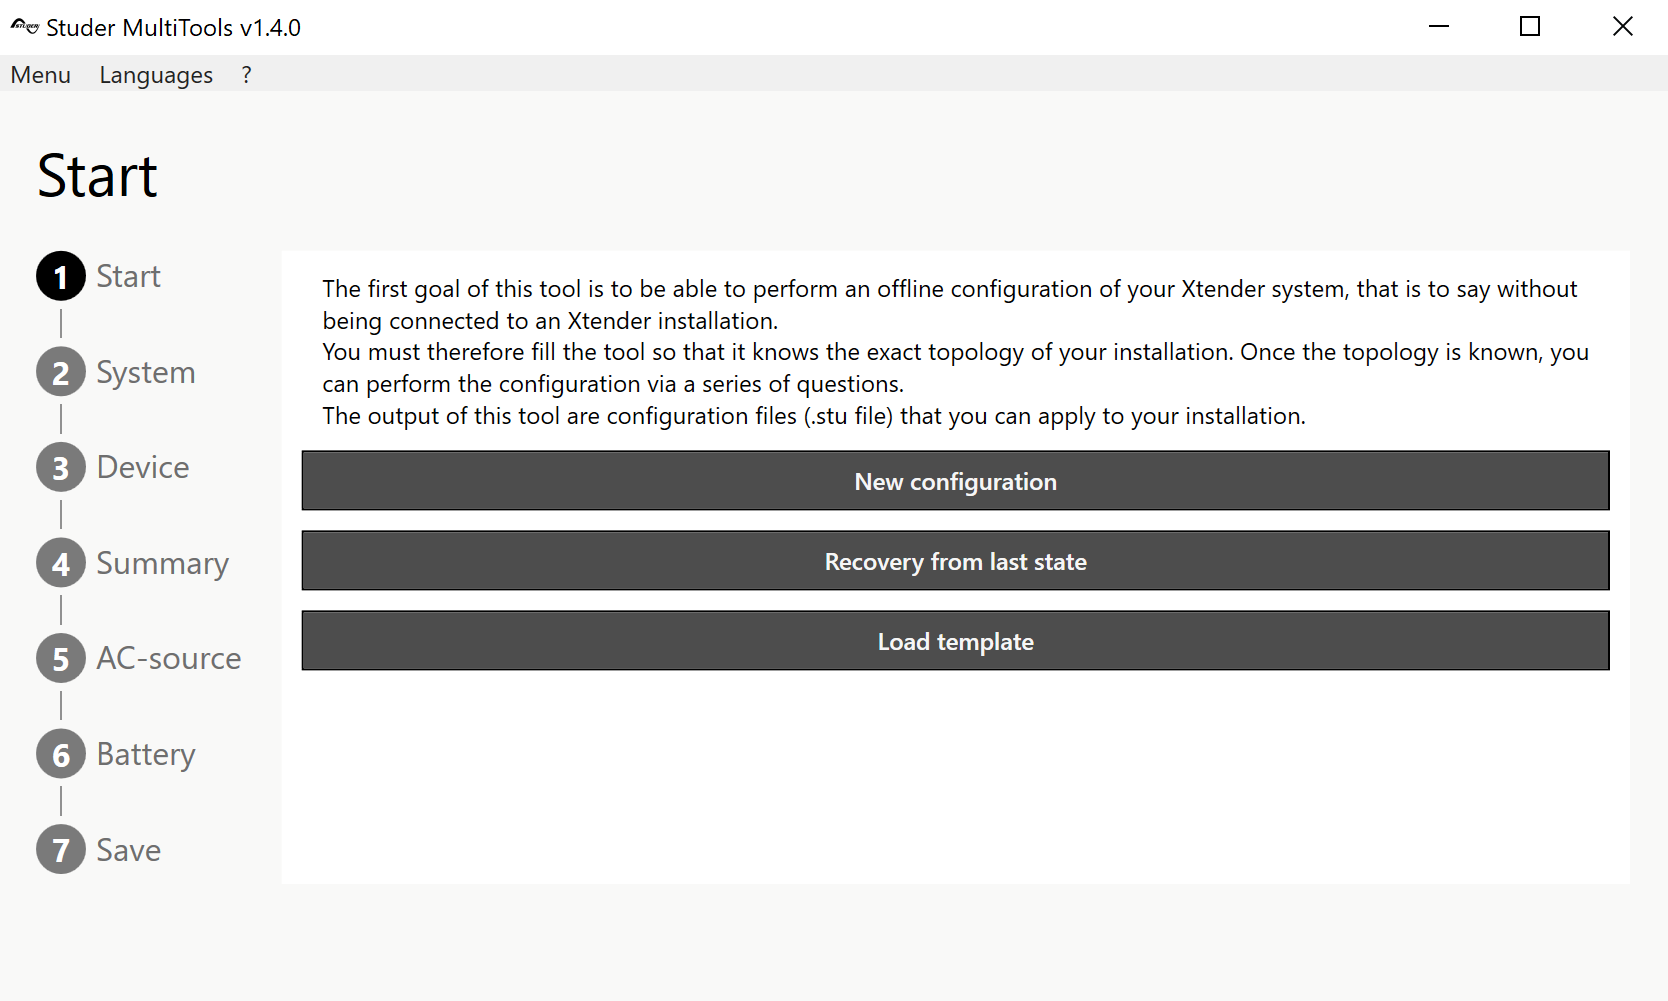Select the AC-source step label

169,659
